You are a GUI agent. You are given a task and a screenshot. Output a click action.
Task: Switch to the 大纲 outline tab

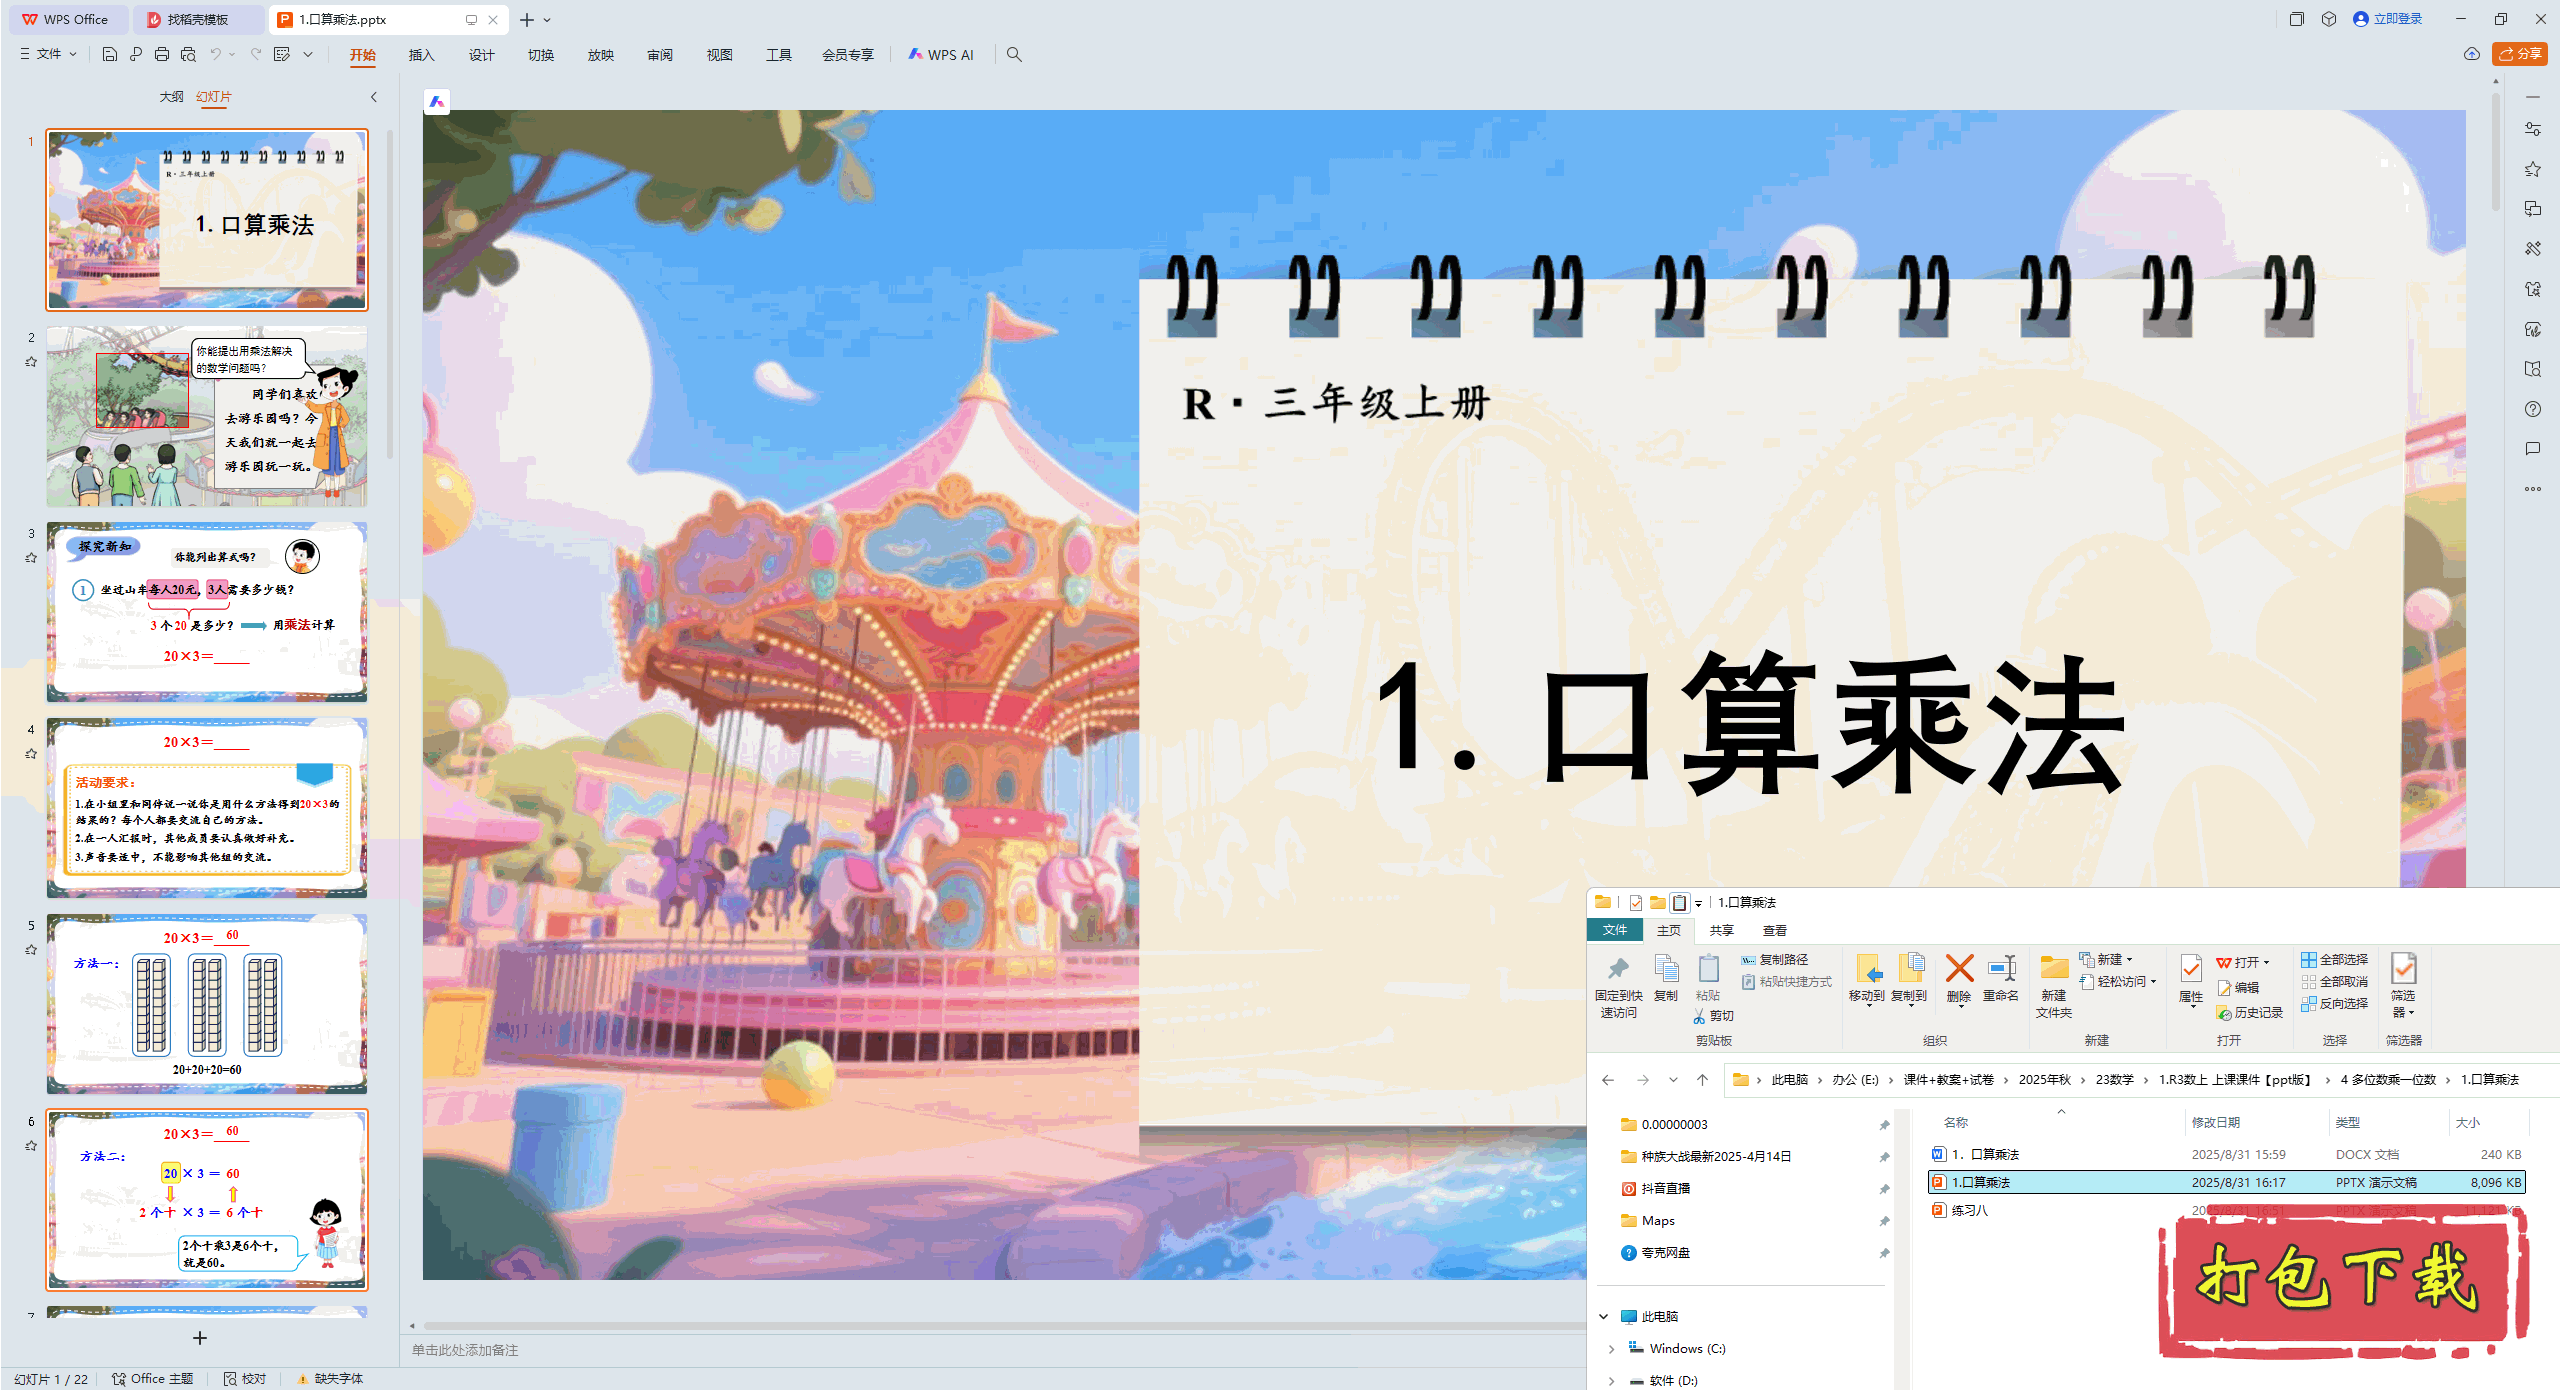point(171,97)
